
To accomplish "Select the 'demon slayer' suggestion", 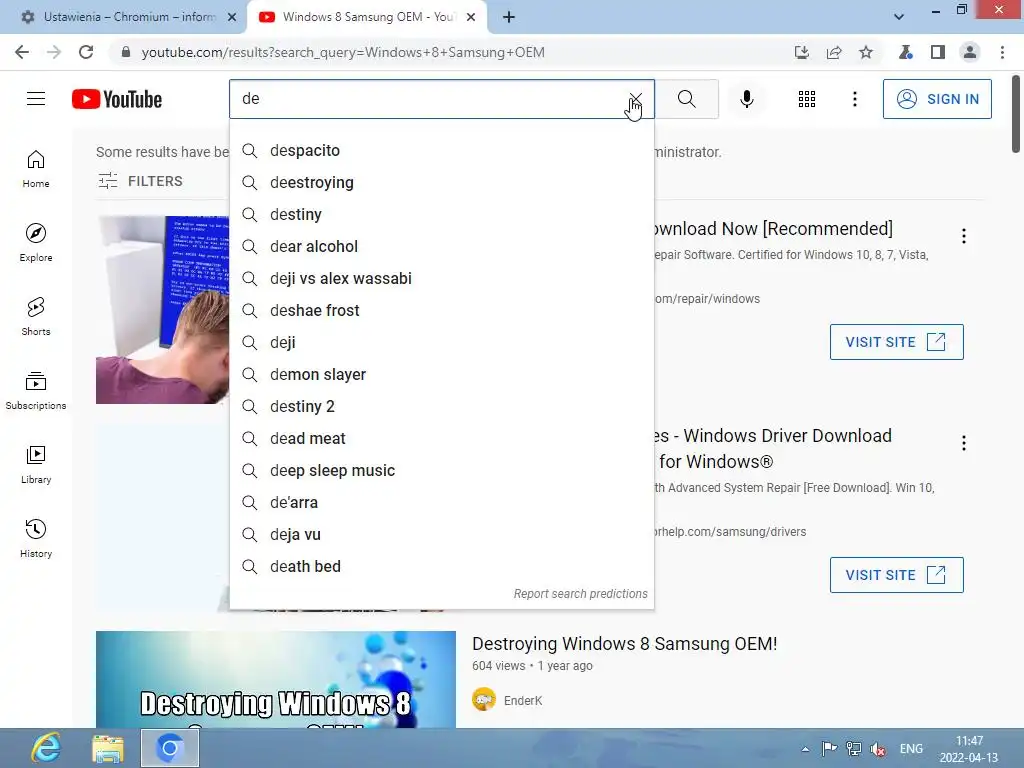I will 441,374.
